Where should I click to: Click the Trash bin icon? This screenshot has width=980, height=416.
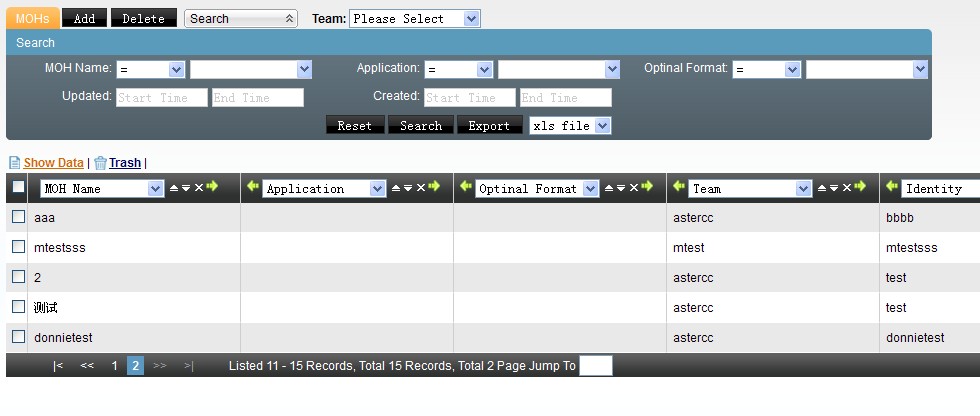click(100, 163)
